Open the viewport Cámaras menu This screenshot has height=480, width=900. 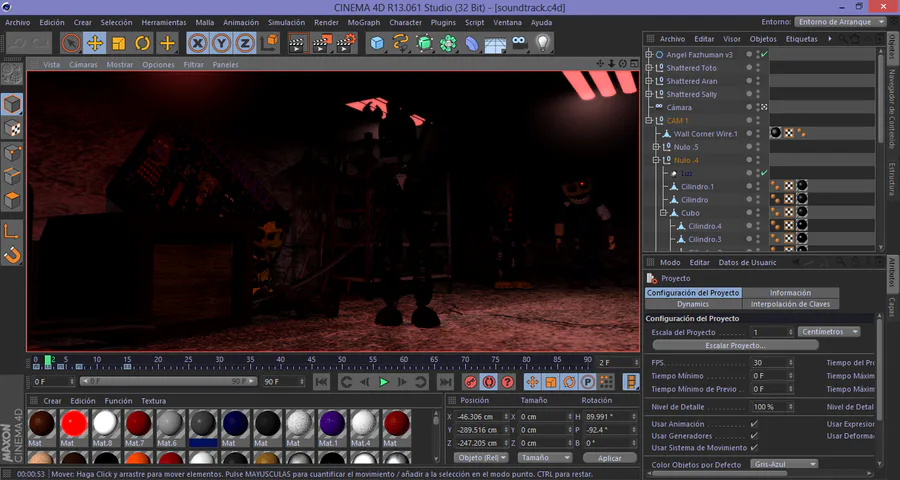(83, 65)
